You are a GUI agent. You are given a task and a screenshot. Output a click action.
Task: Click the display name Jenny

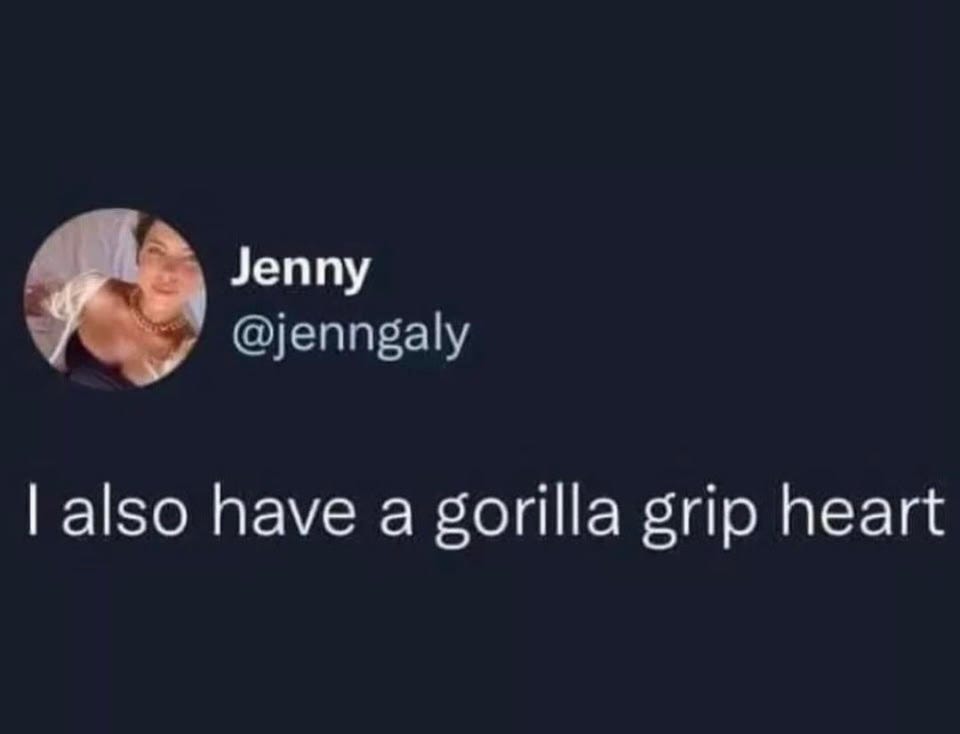(301, 269)
